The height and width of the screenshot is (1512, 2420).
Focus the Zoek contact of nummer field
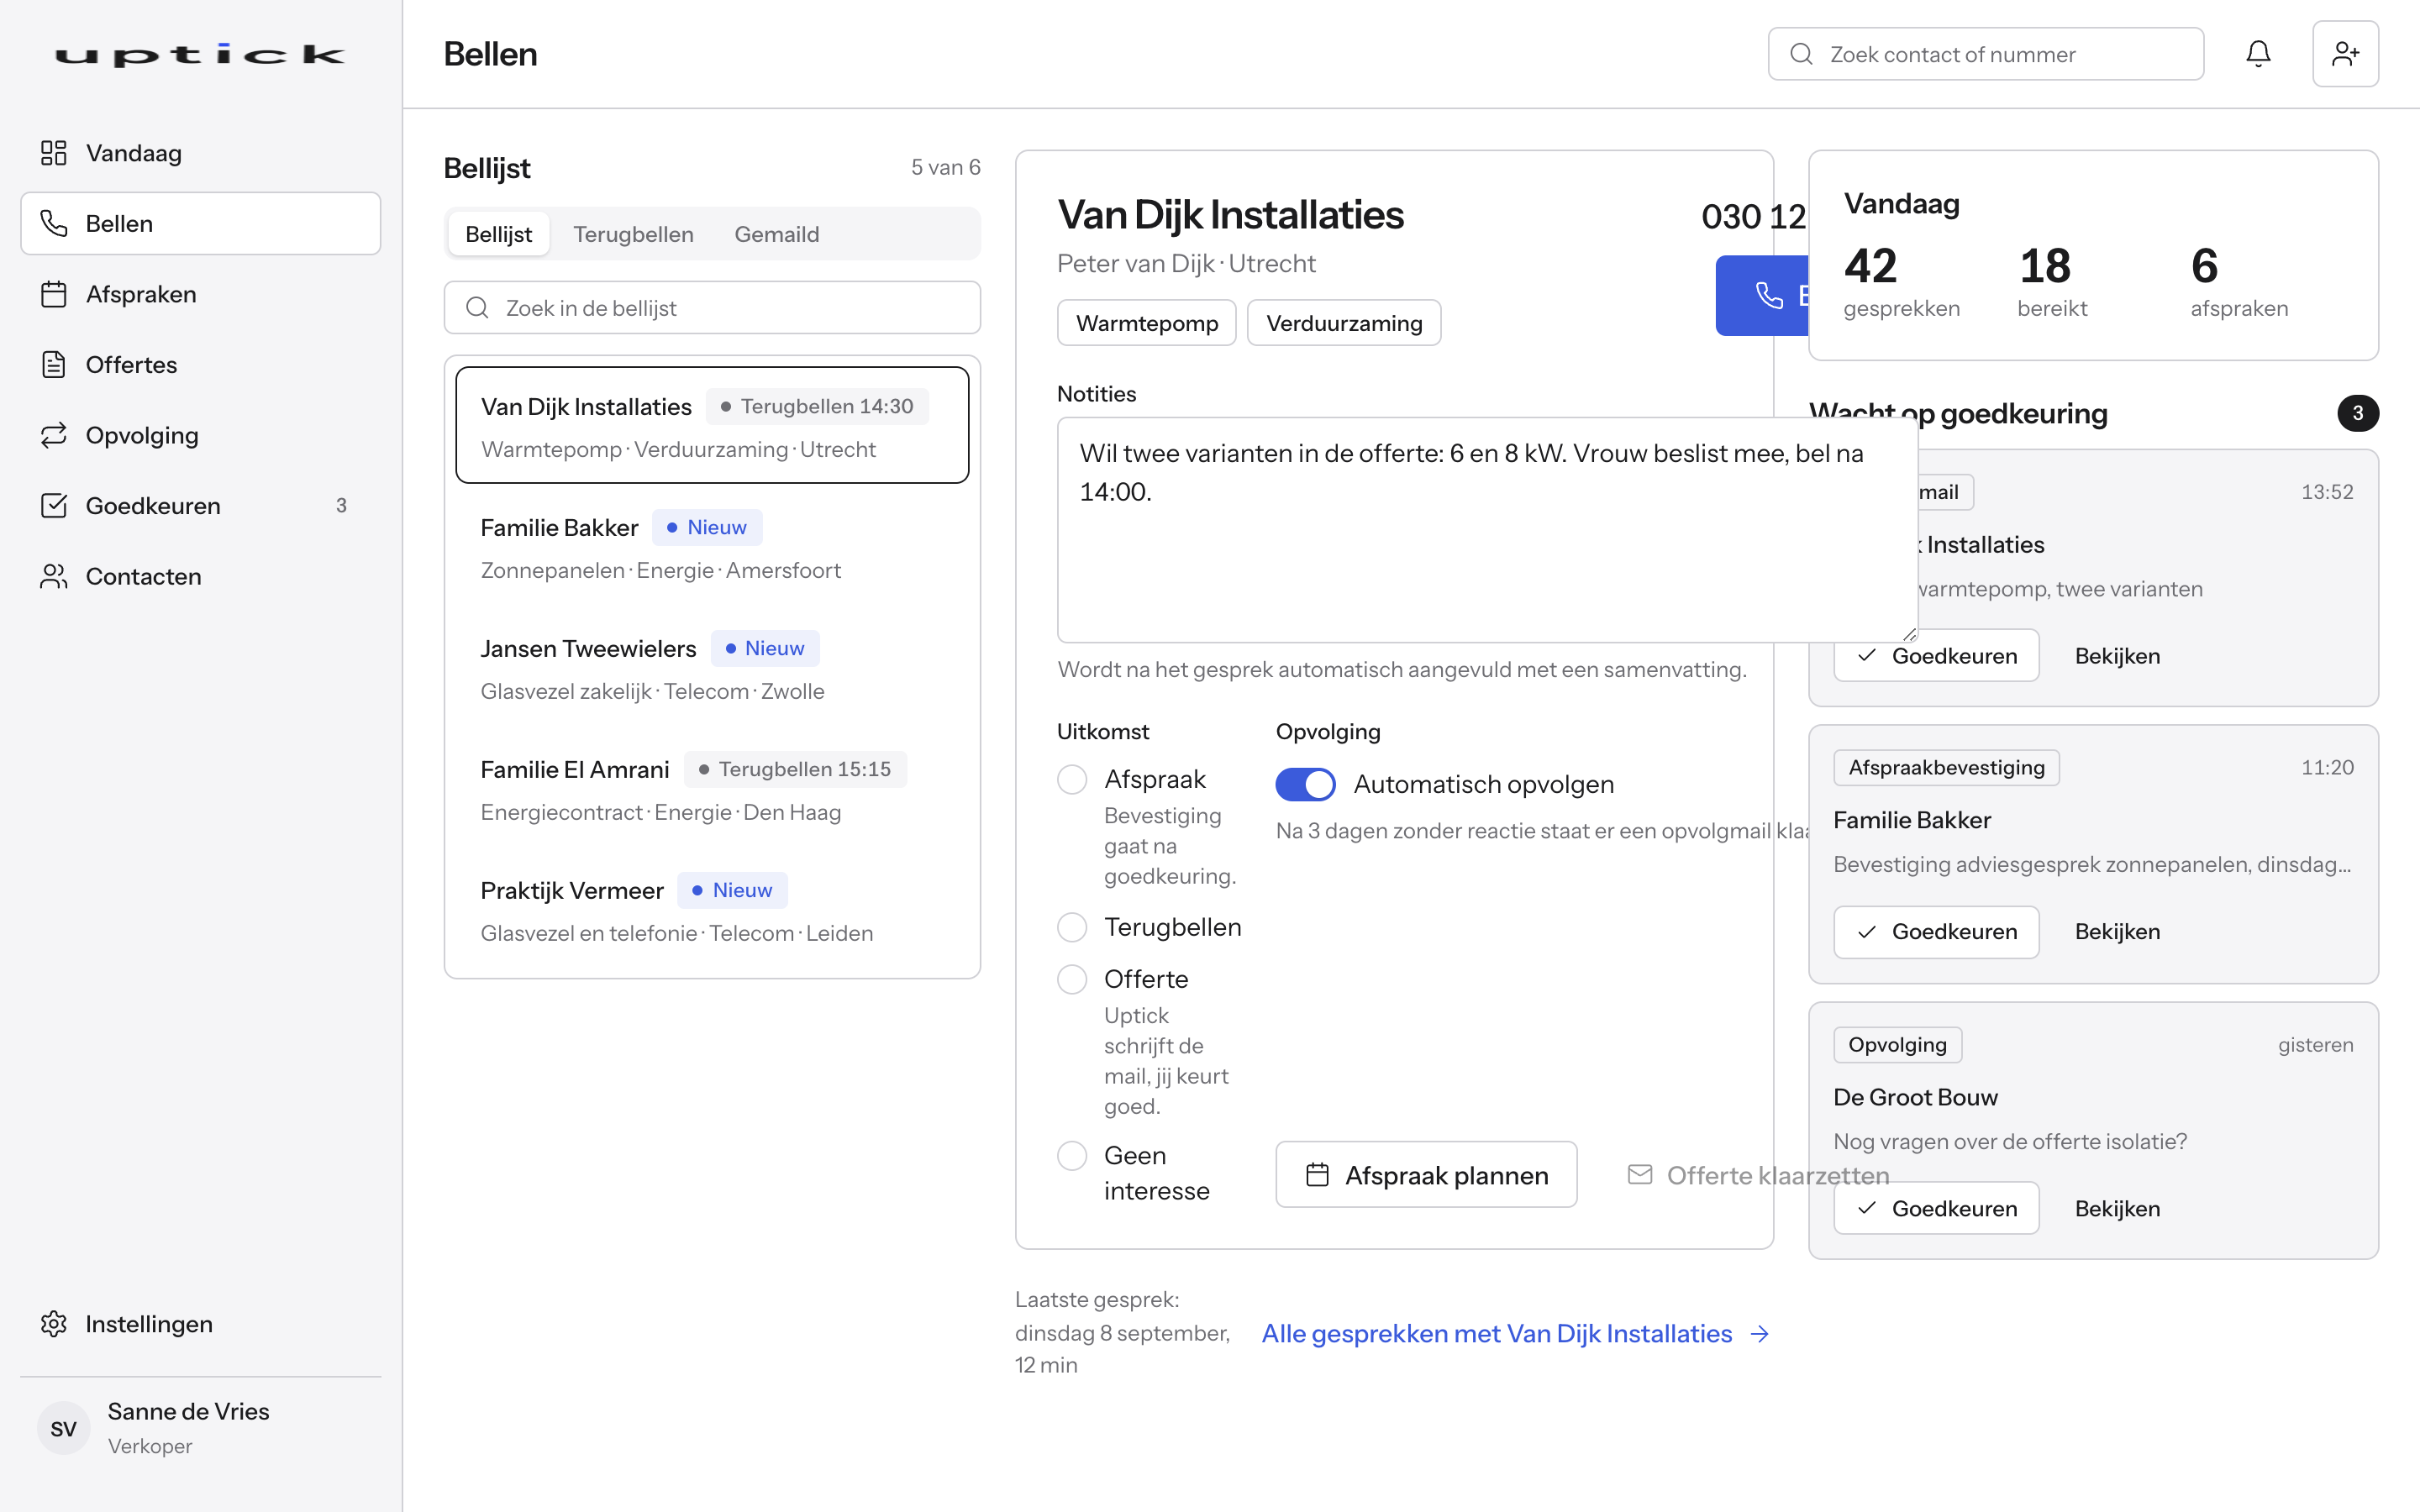pyautogui.click(x=1985, y=54)
